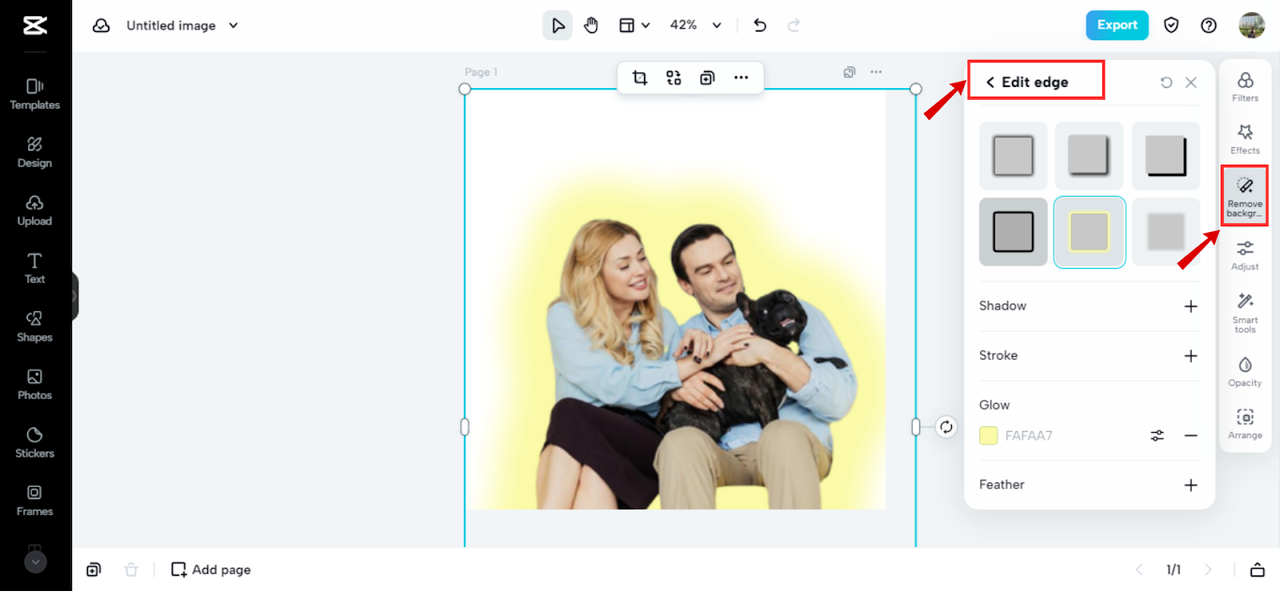The width and height of the screenshot is (1280, 595).
Task: Open the Stickers panel
Action: pos(35,442)
